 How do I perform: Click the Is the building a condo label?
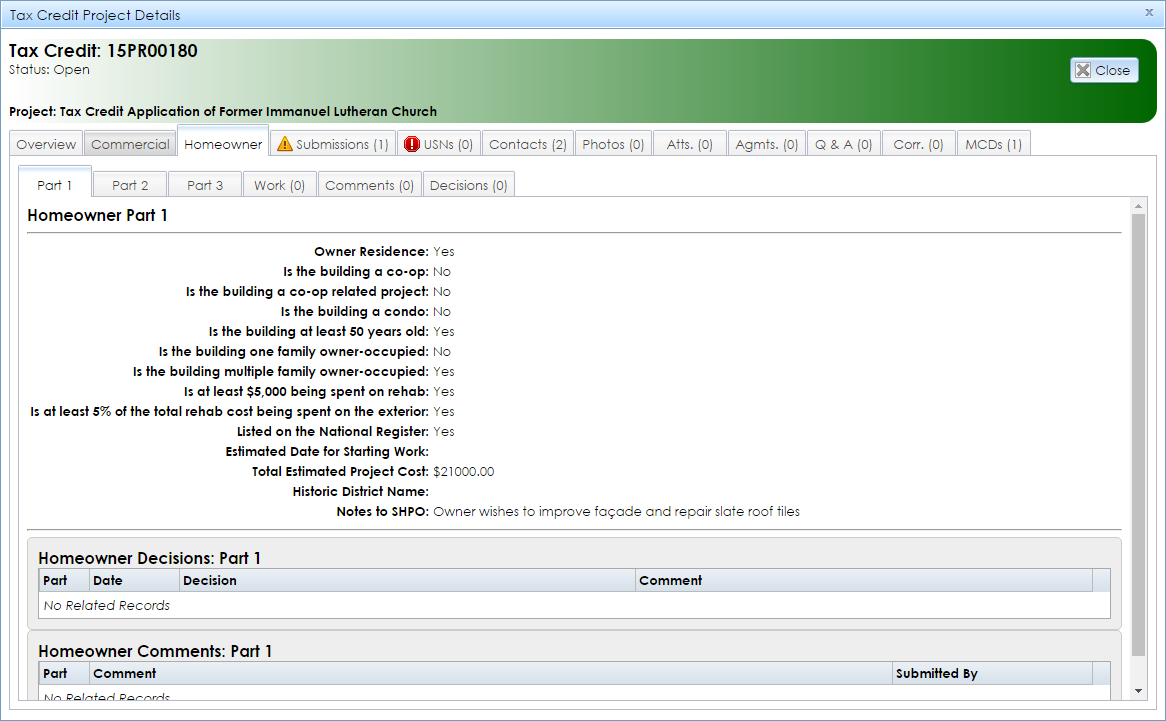(x=355, y=311)
